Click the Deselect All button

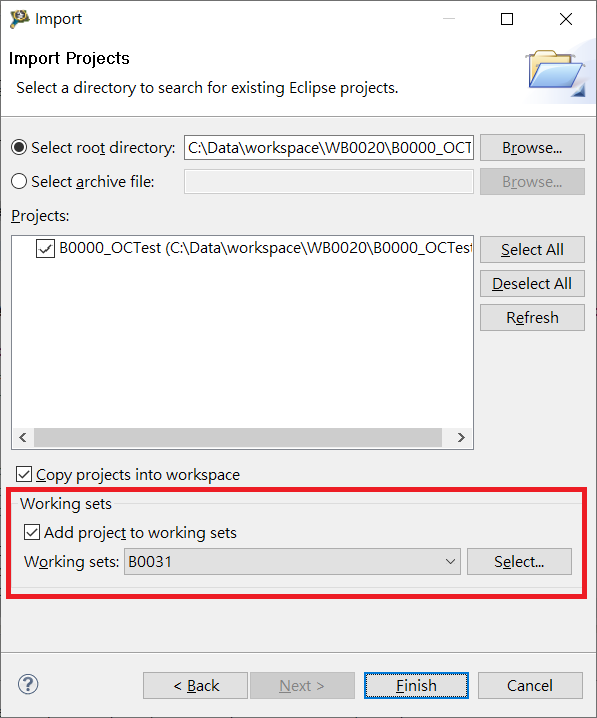tap(532, 283)
